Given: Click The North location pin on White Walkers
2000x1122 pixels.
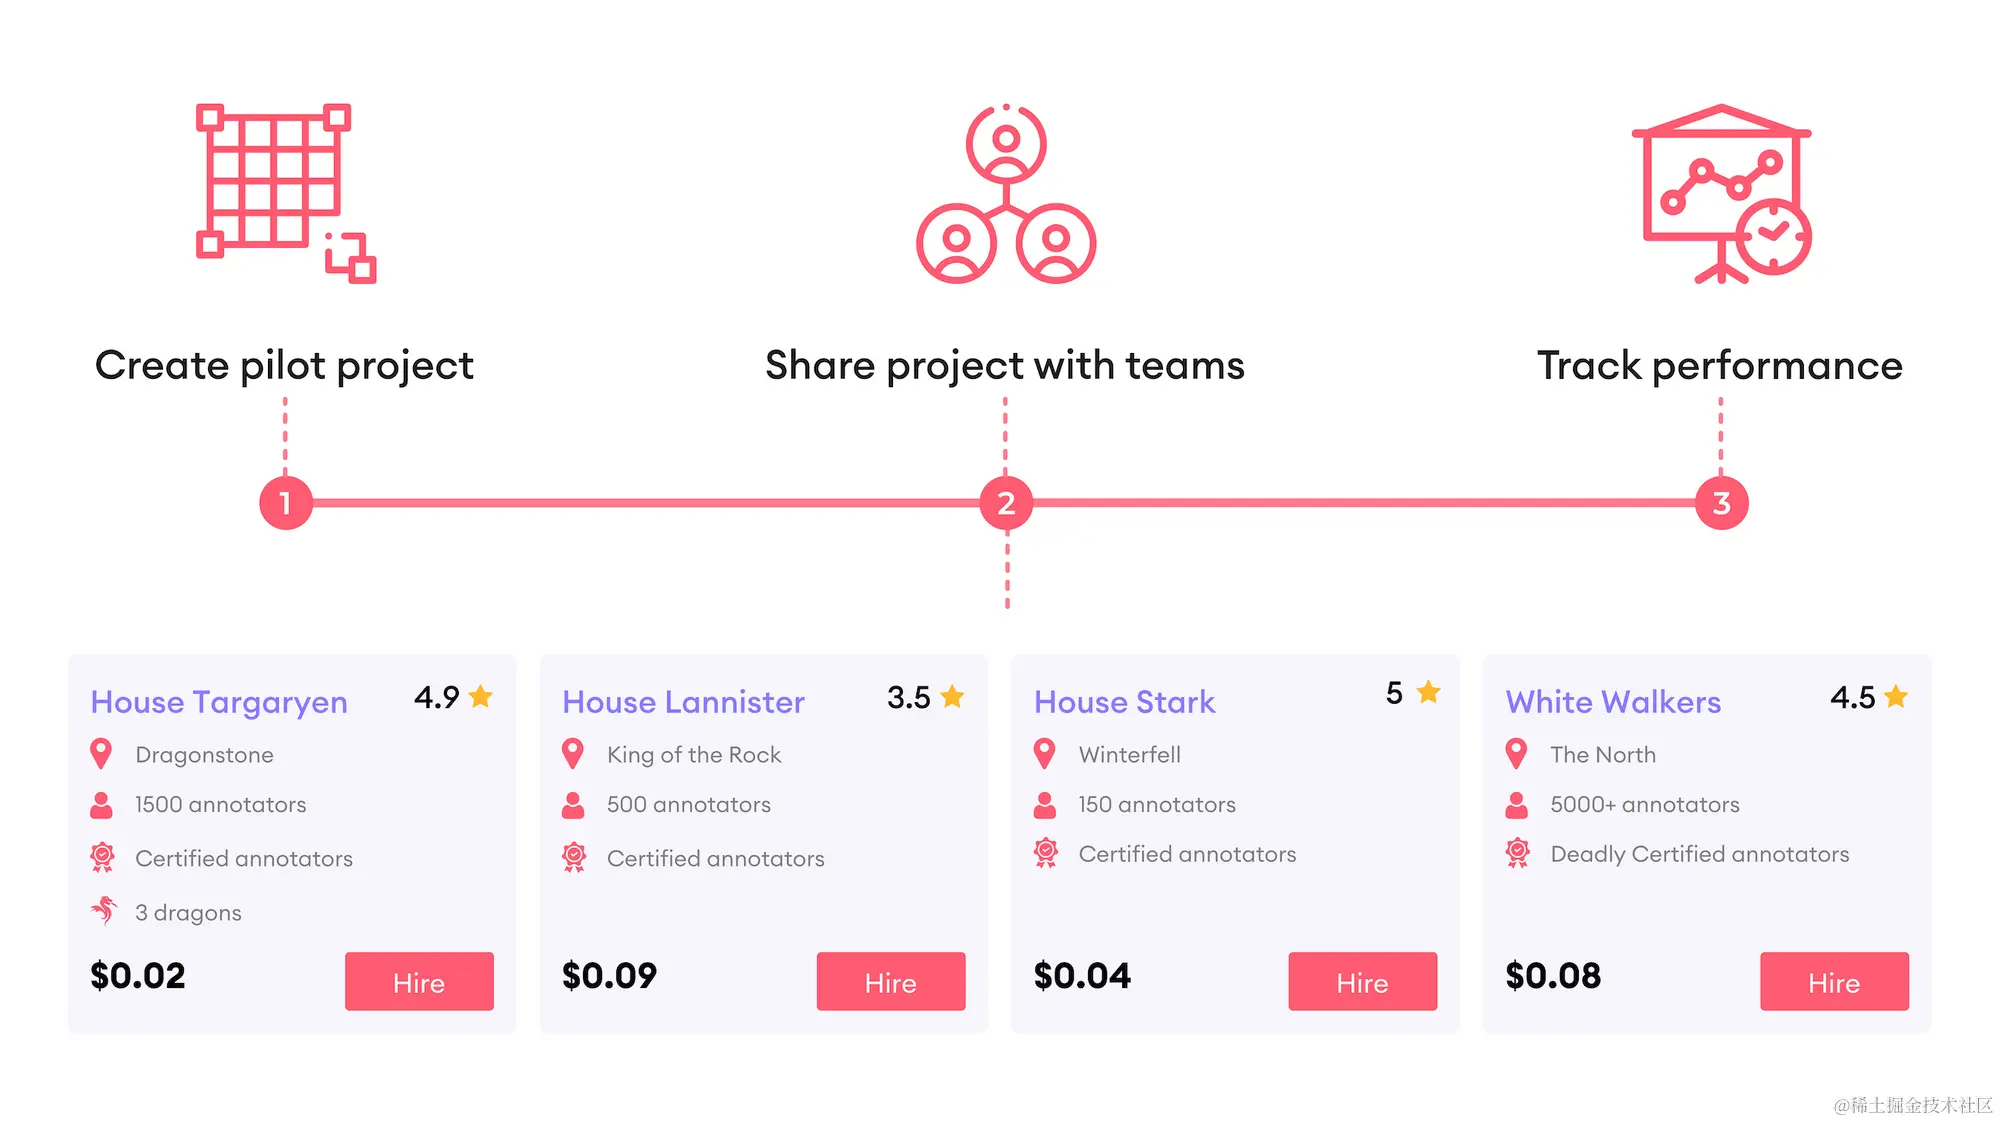Looking at the screenshot, I should [x=1517, y=754].
